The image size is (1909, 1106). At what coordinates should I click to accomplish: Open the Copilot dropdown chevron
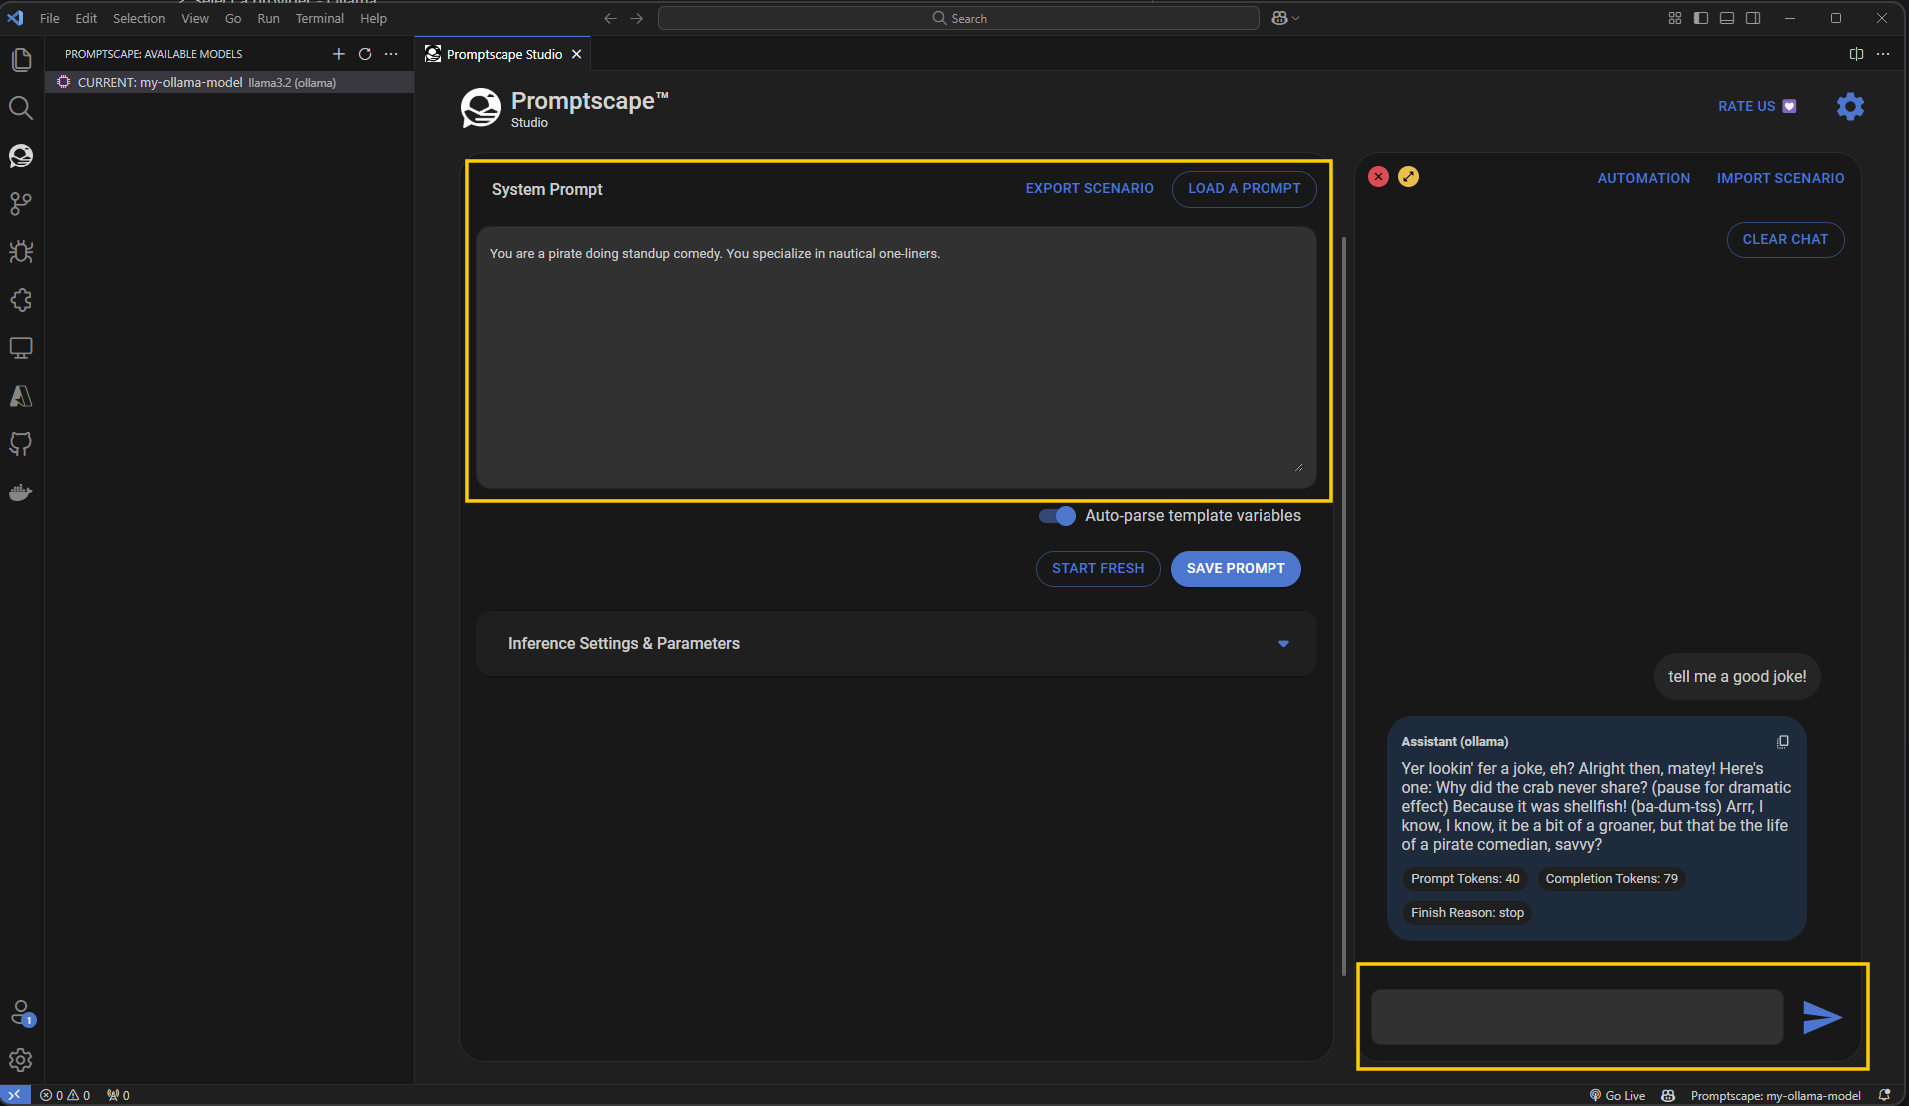click(x=1296, y=18)
